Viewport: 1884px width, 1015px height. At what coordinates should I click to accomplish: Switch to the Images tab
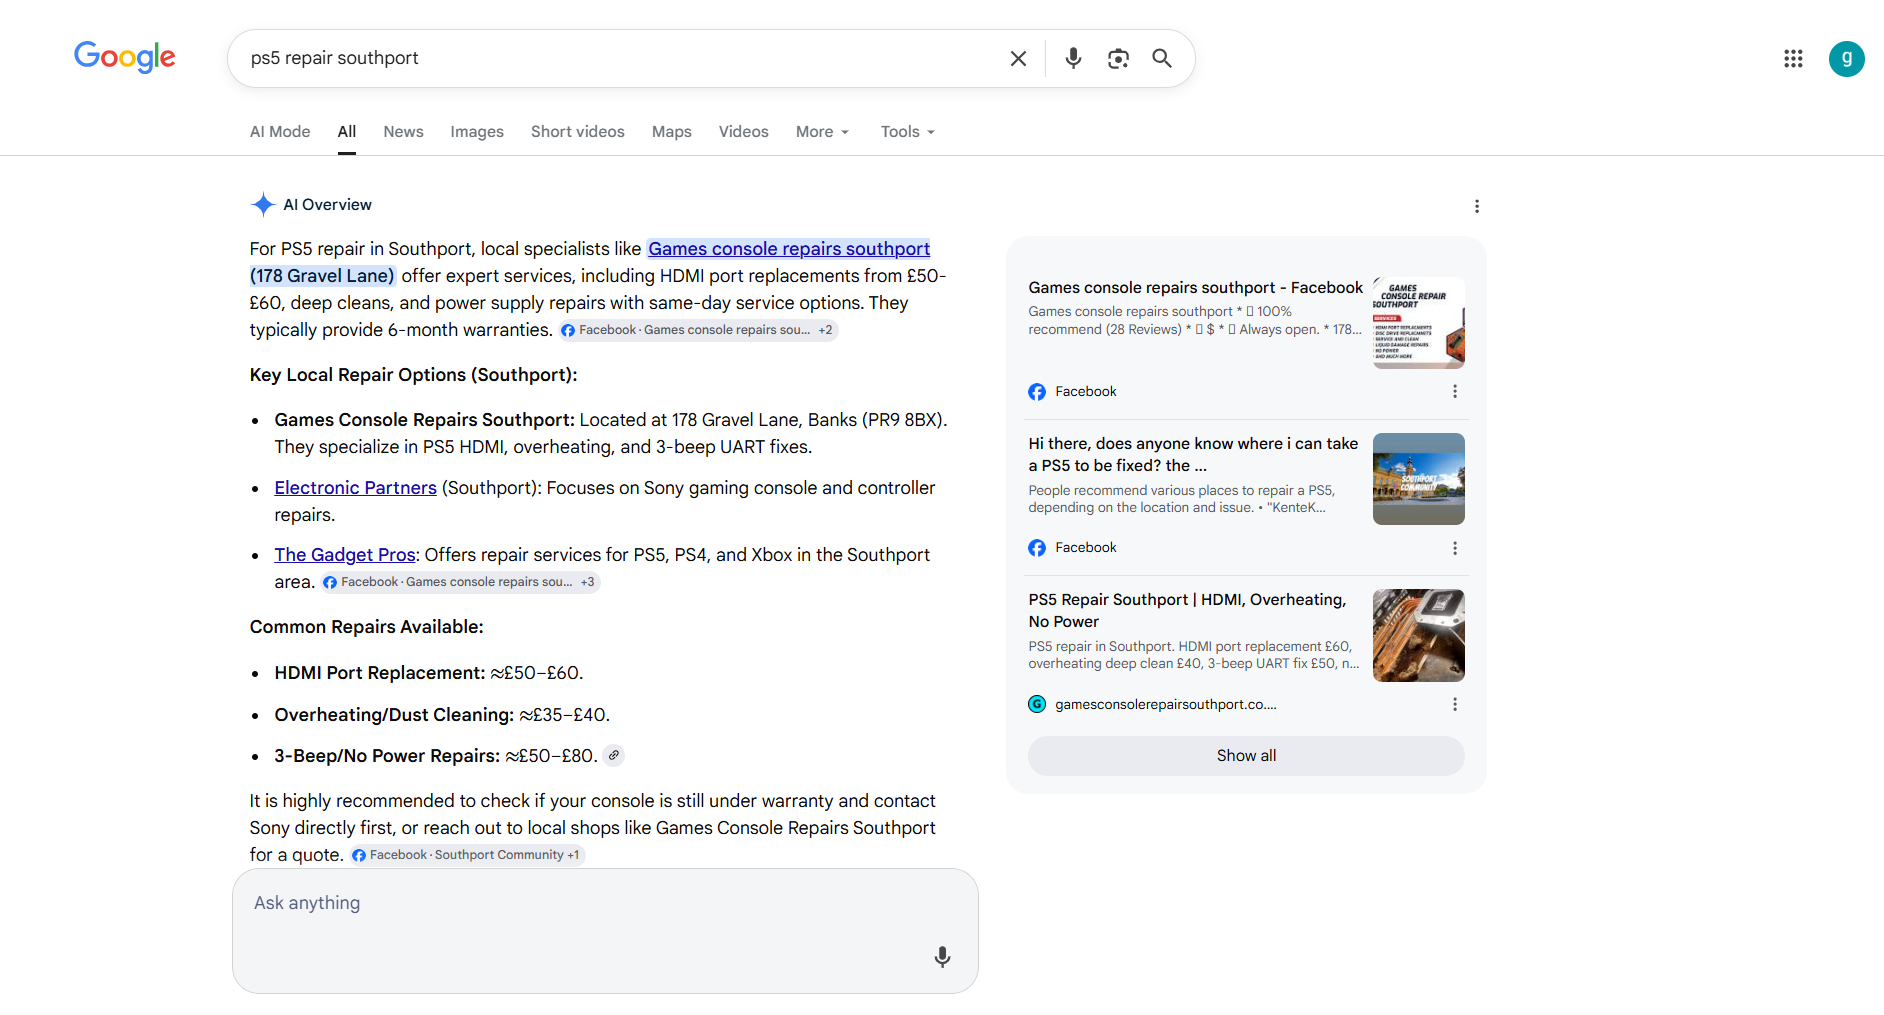477,132
